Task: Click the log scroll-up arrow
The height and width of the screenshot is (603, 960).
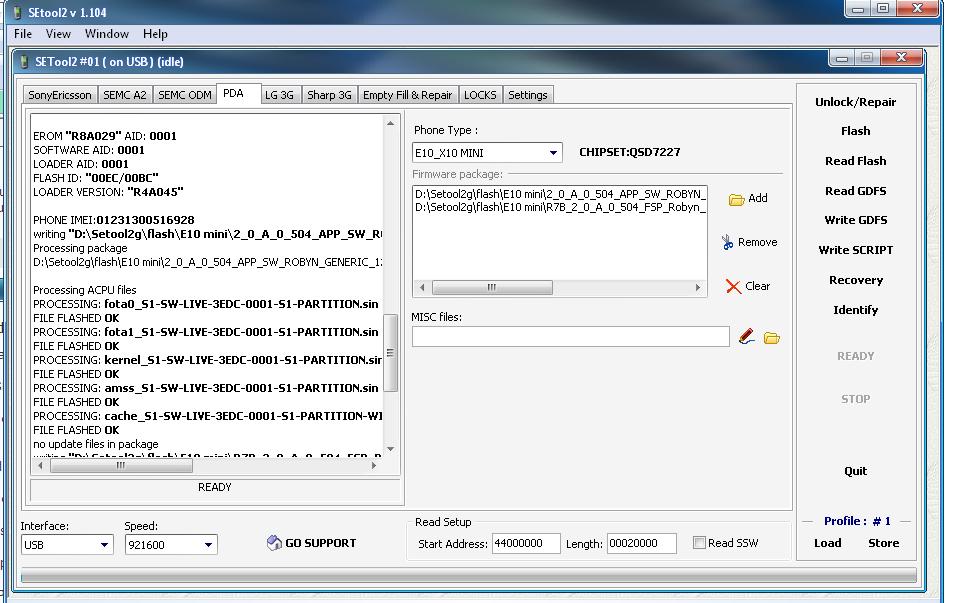Action: (390, 124)
